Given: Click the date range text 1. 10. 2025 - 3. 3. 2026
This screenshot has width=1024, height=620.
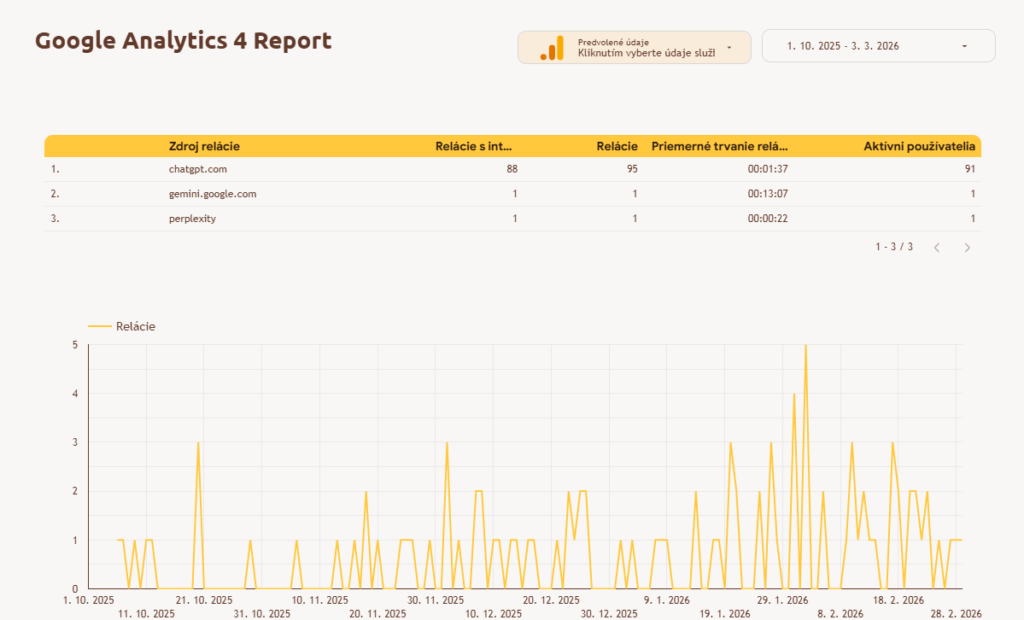Looking at the screenshot, I should coord(841,46).
